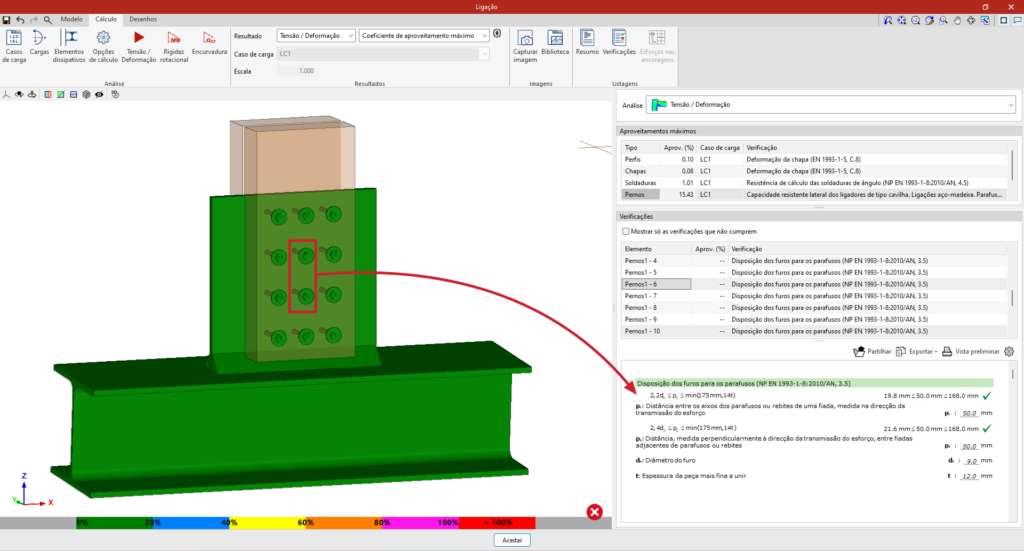Open the Resultado type dropdown
Viewport: 1024px width, 551px height.
tap(315, 35)
